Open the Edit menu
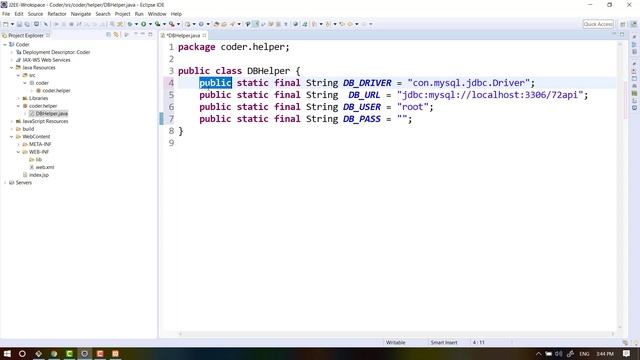640x360 pixels. coord(19,14)
